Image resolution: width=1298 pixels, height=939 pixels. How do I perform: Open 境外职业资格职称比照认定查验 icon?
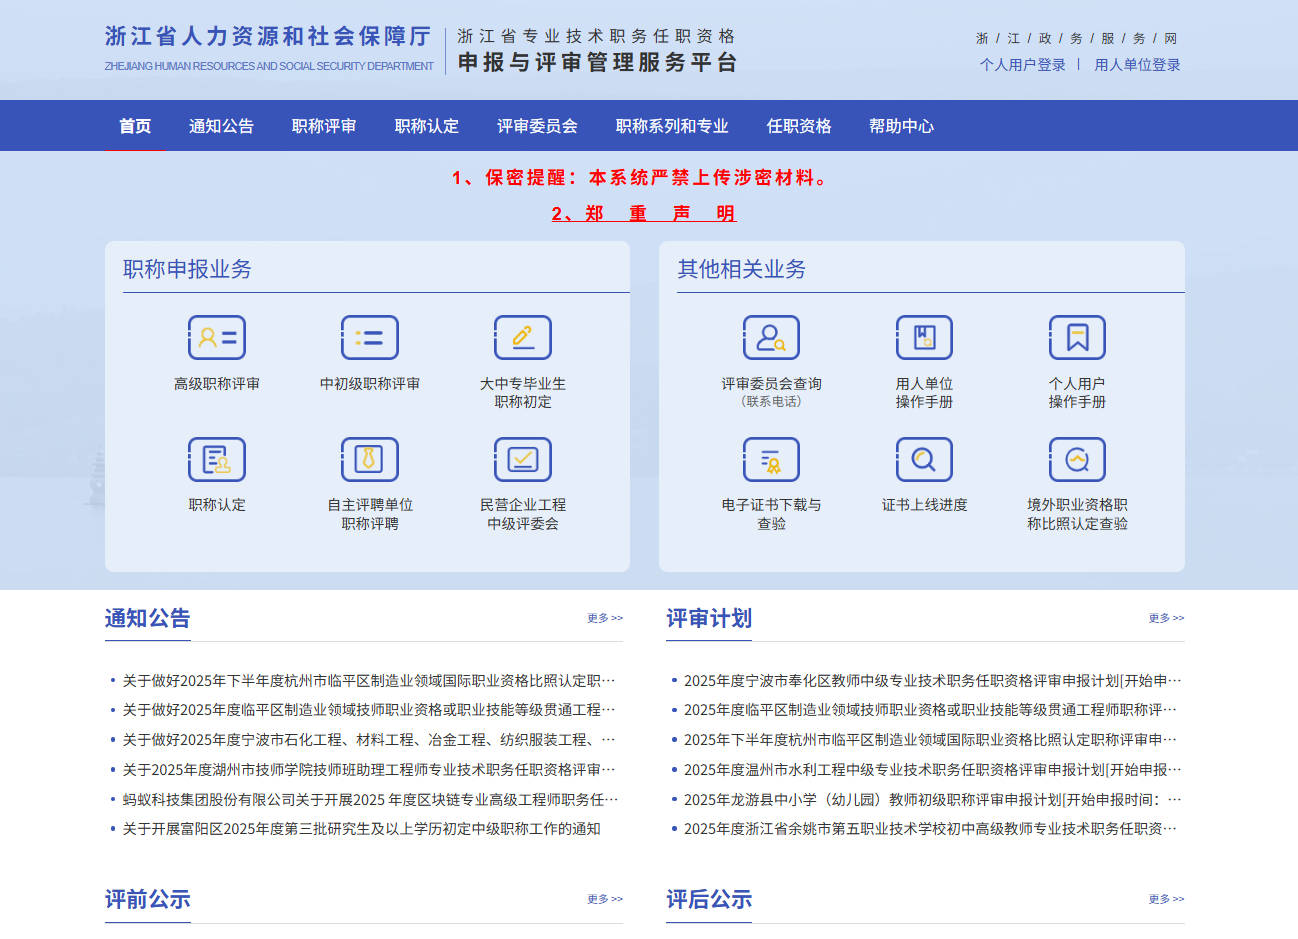click(x=1077, y=460)
